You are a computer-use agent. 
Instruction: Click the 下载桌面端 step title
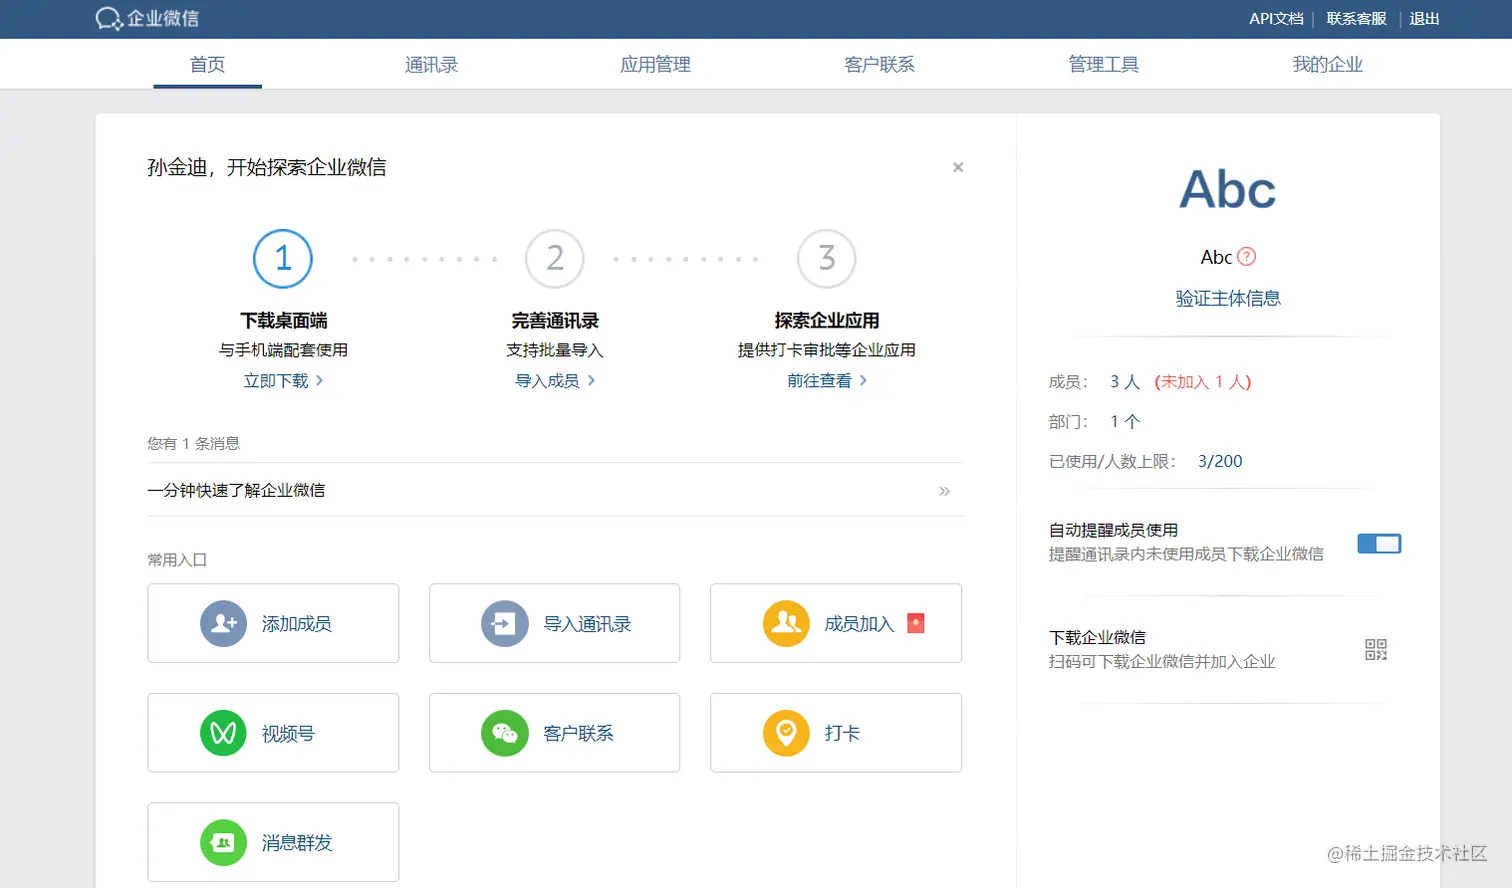pos(283,320)
